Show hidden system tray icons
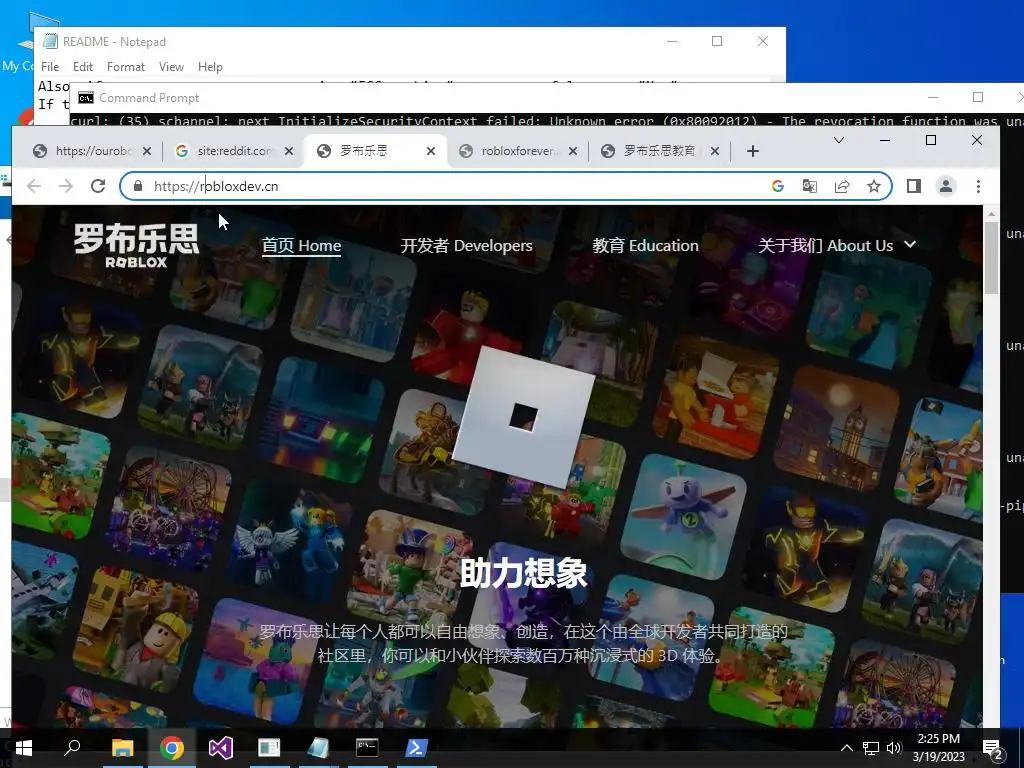Viewport: 1024px width, 768px height. click(846, 748)
